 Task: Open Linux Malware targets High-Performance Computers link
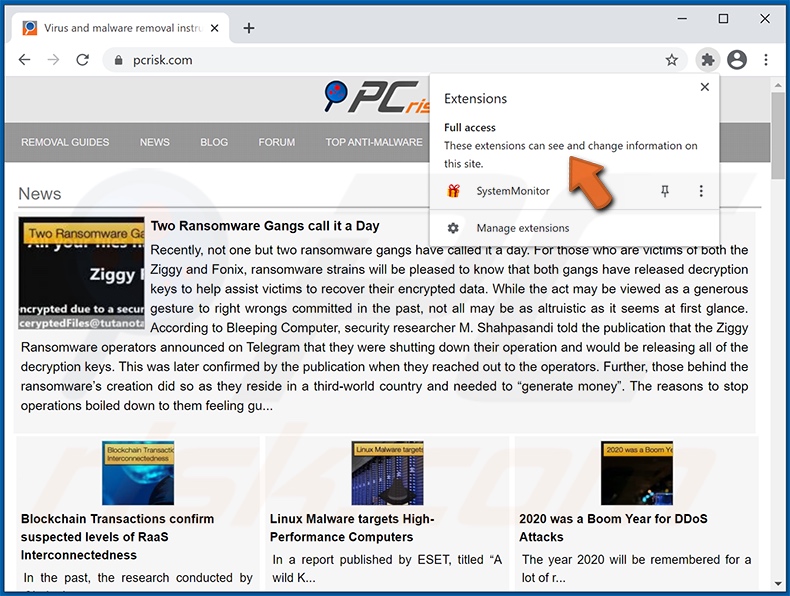[x=352, y=528]
